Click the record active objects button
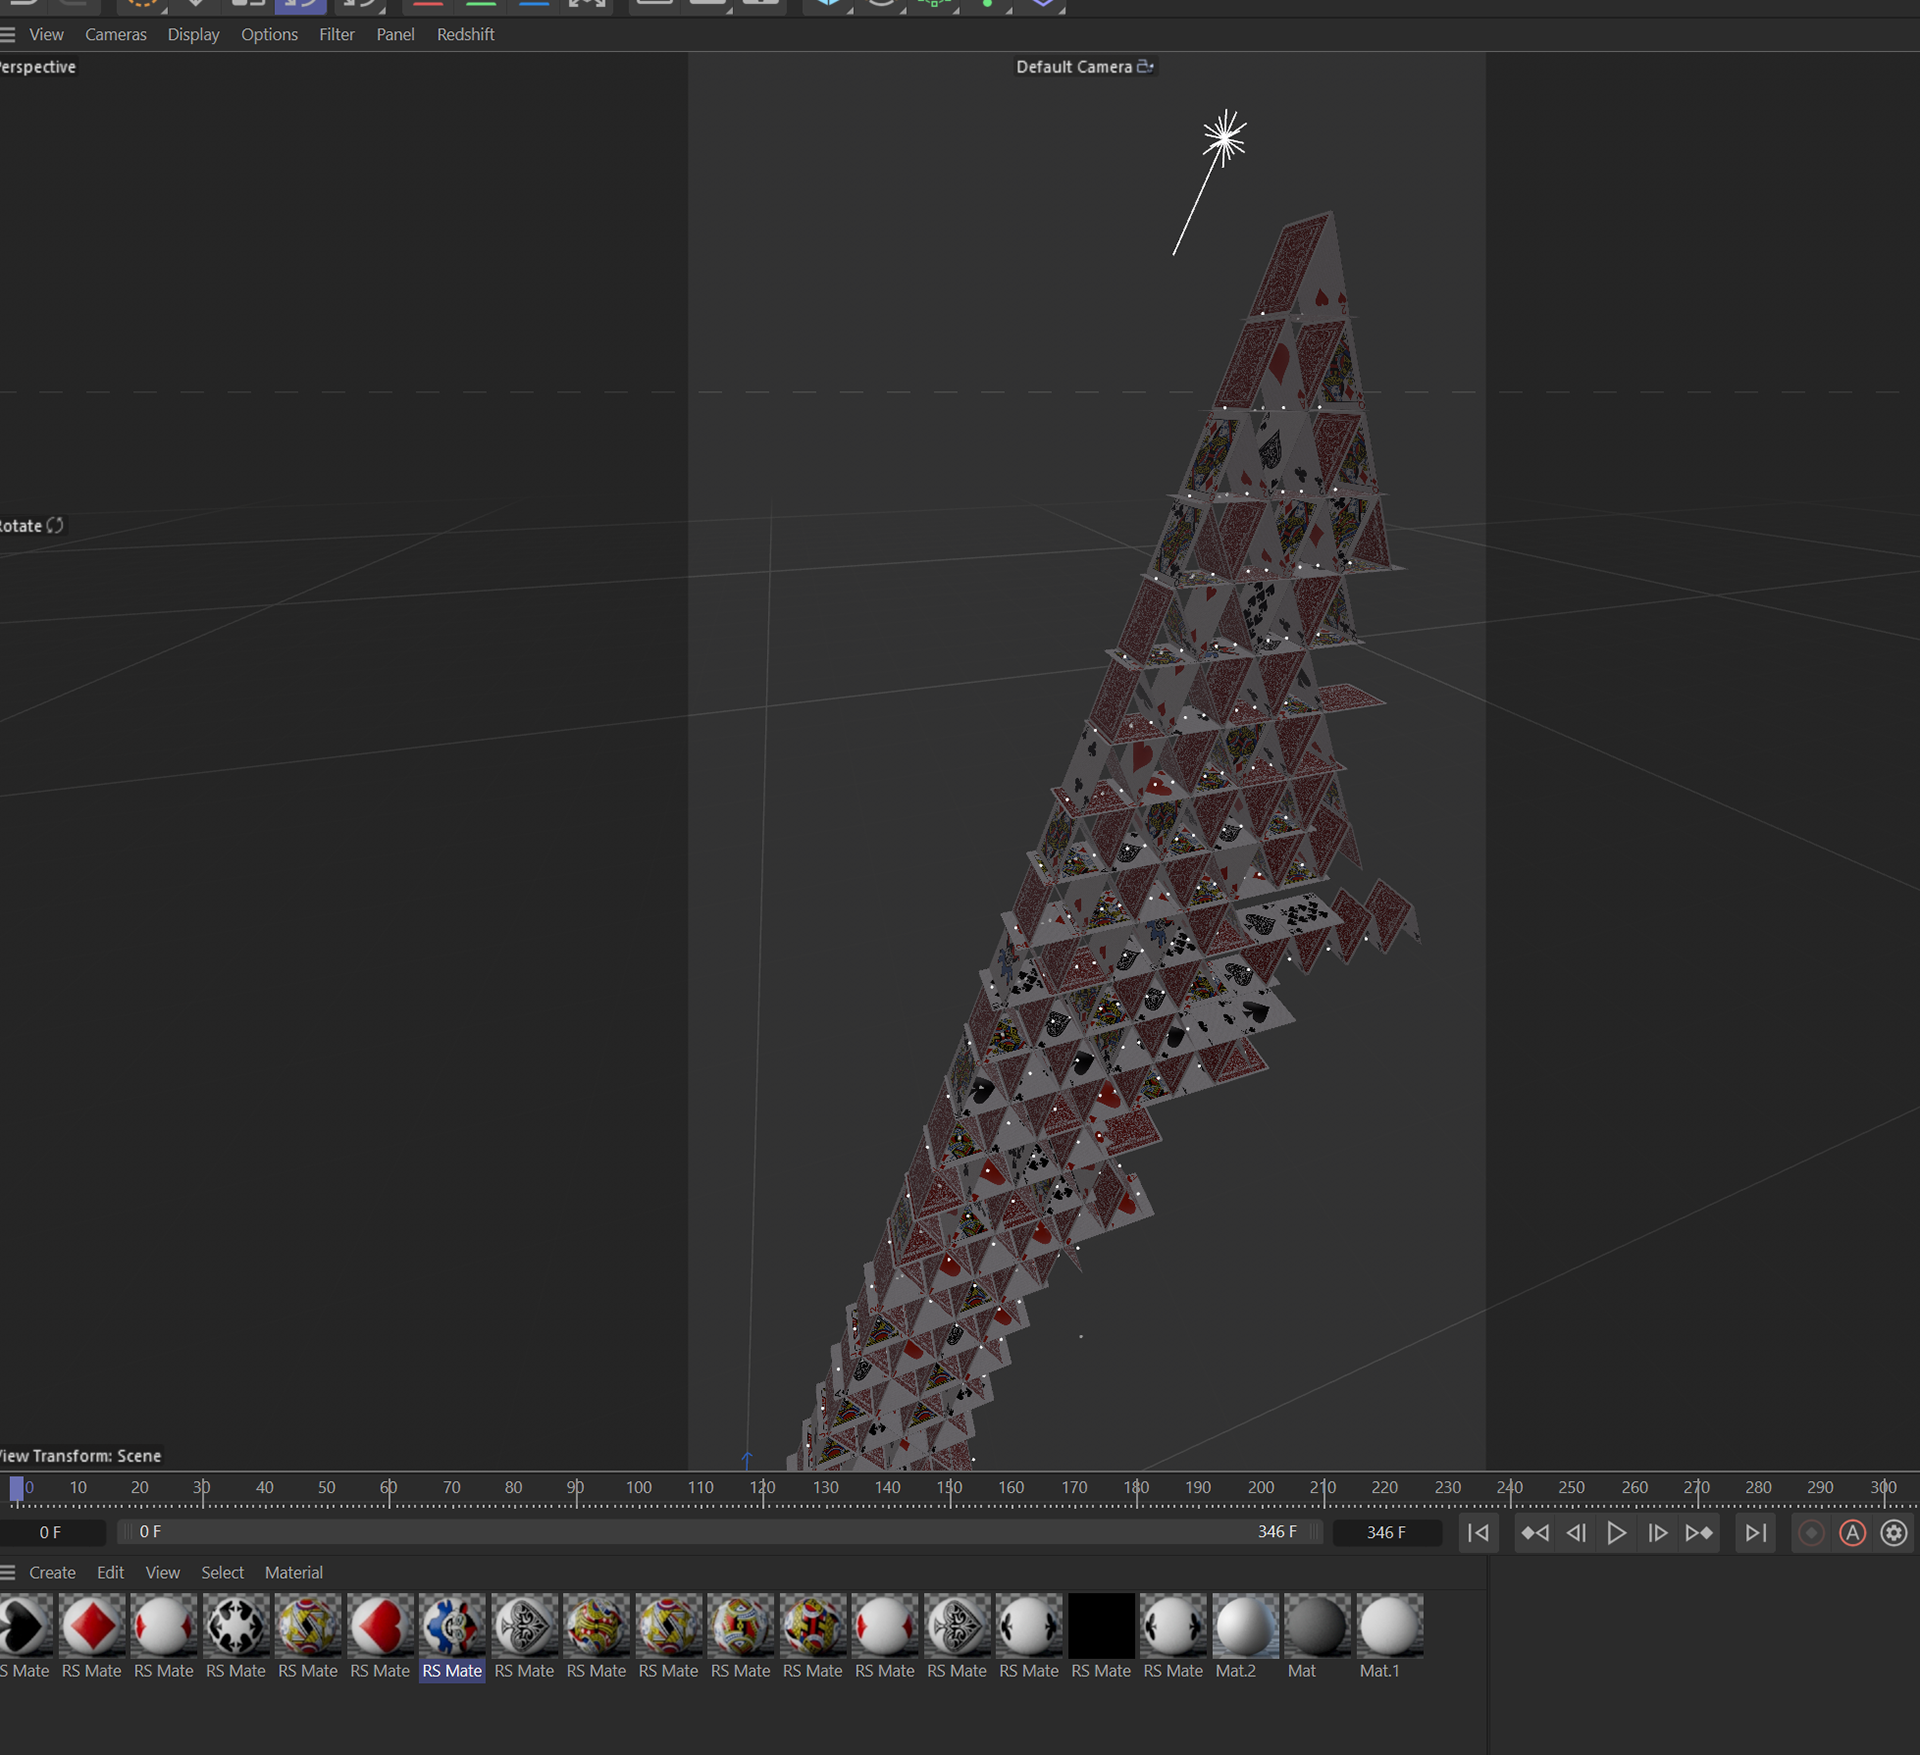The height and width of the screenshot is (1755, 1920). click(x=1811, y=1533)
